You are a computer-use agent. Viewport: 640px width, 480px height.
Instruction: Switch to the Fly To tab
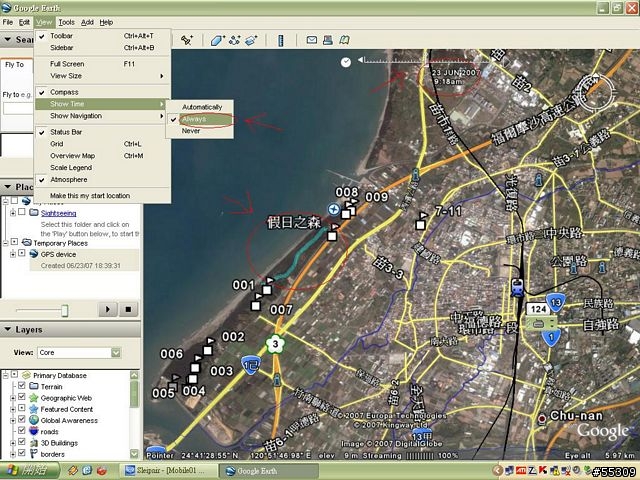click(14, 65)
